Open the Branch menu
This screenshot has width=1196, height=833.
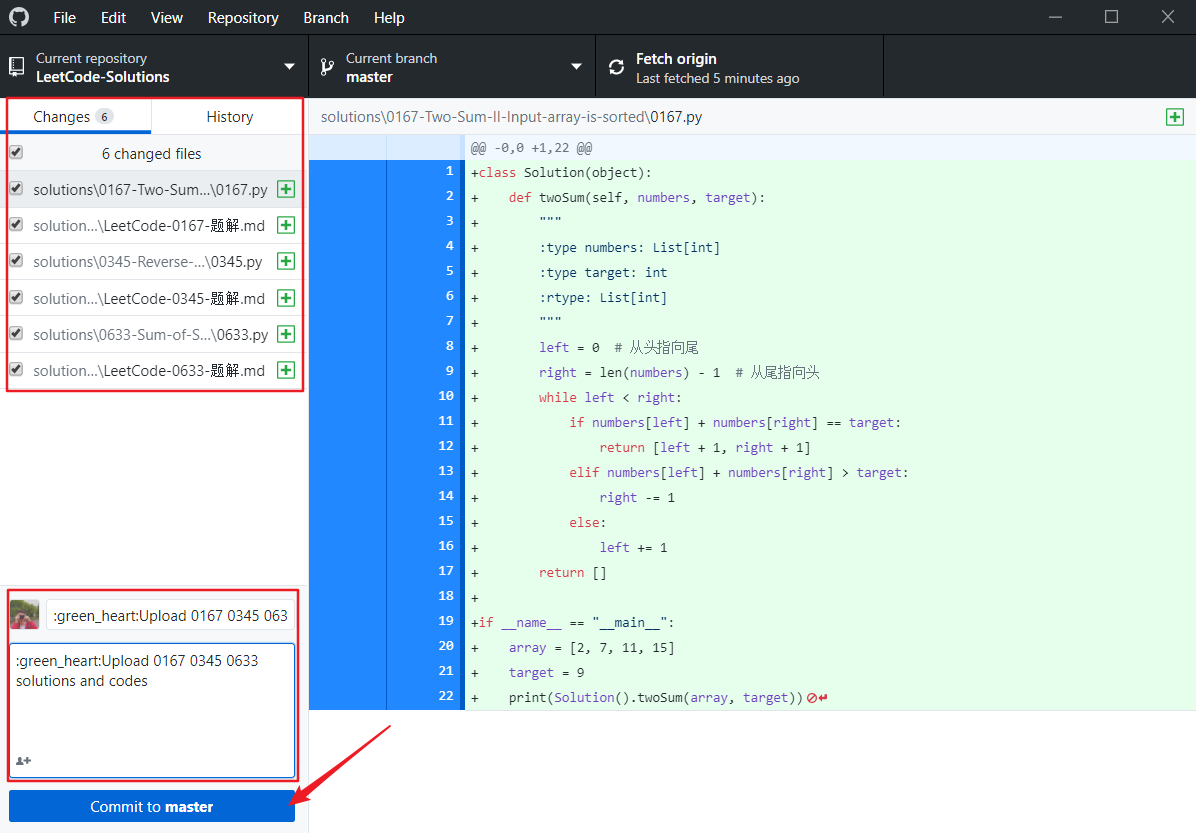[x=326, y=18]
